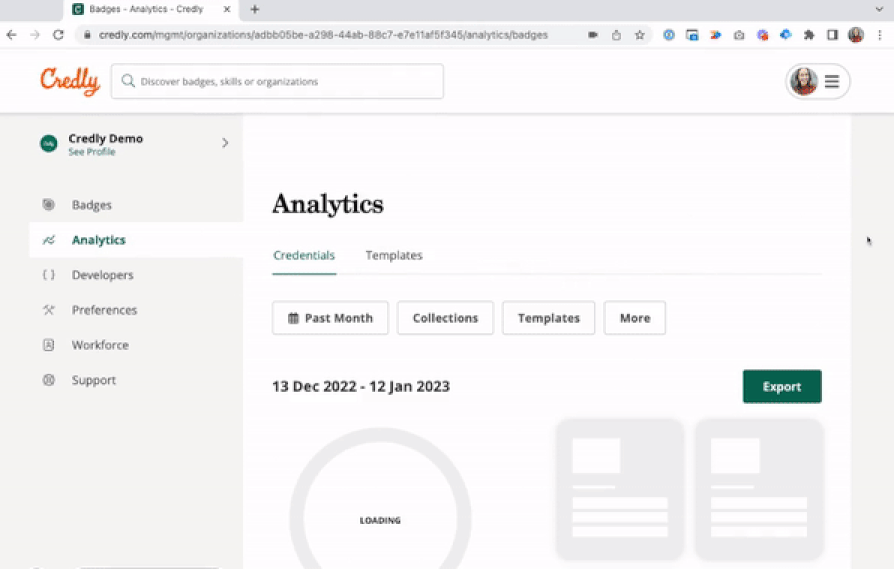The image size is (894, 569).
Task: Click the Support lifebuoy icon
Action: (48, 380)
